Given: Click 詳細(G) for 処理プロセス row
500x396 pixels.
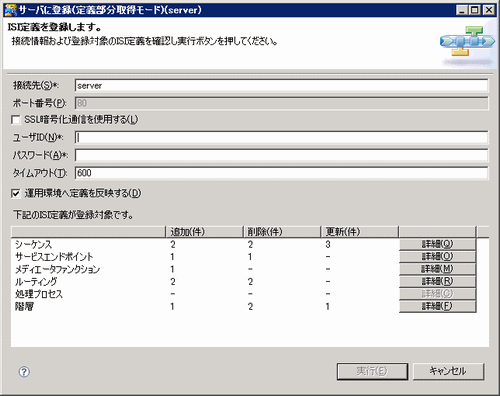Looking at the screenshot, I should click(x=437, y=294).
